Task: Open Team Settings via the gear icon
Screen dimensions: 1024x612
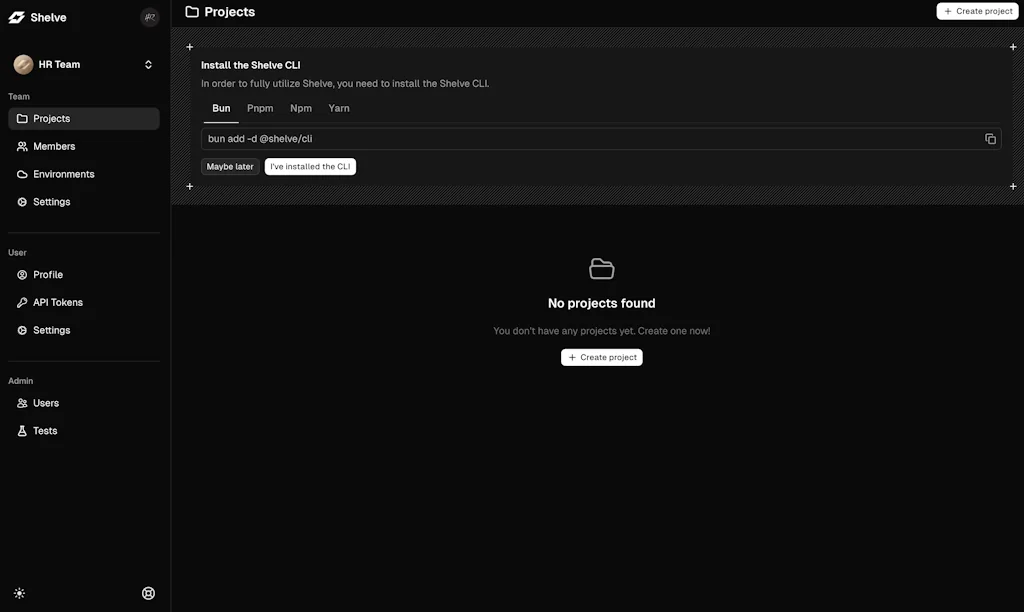Action: click(x=51, y=201)
